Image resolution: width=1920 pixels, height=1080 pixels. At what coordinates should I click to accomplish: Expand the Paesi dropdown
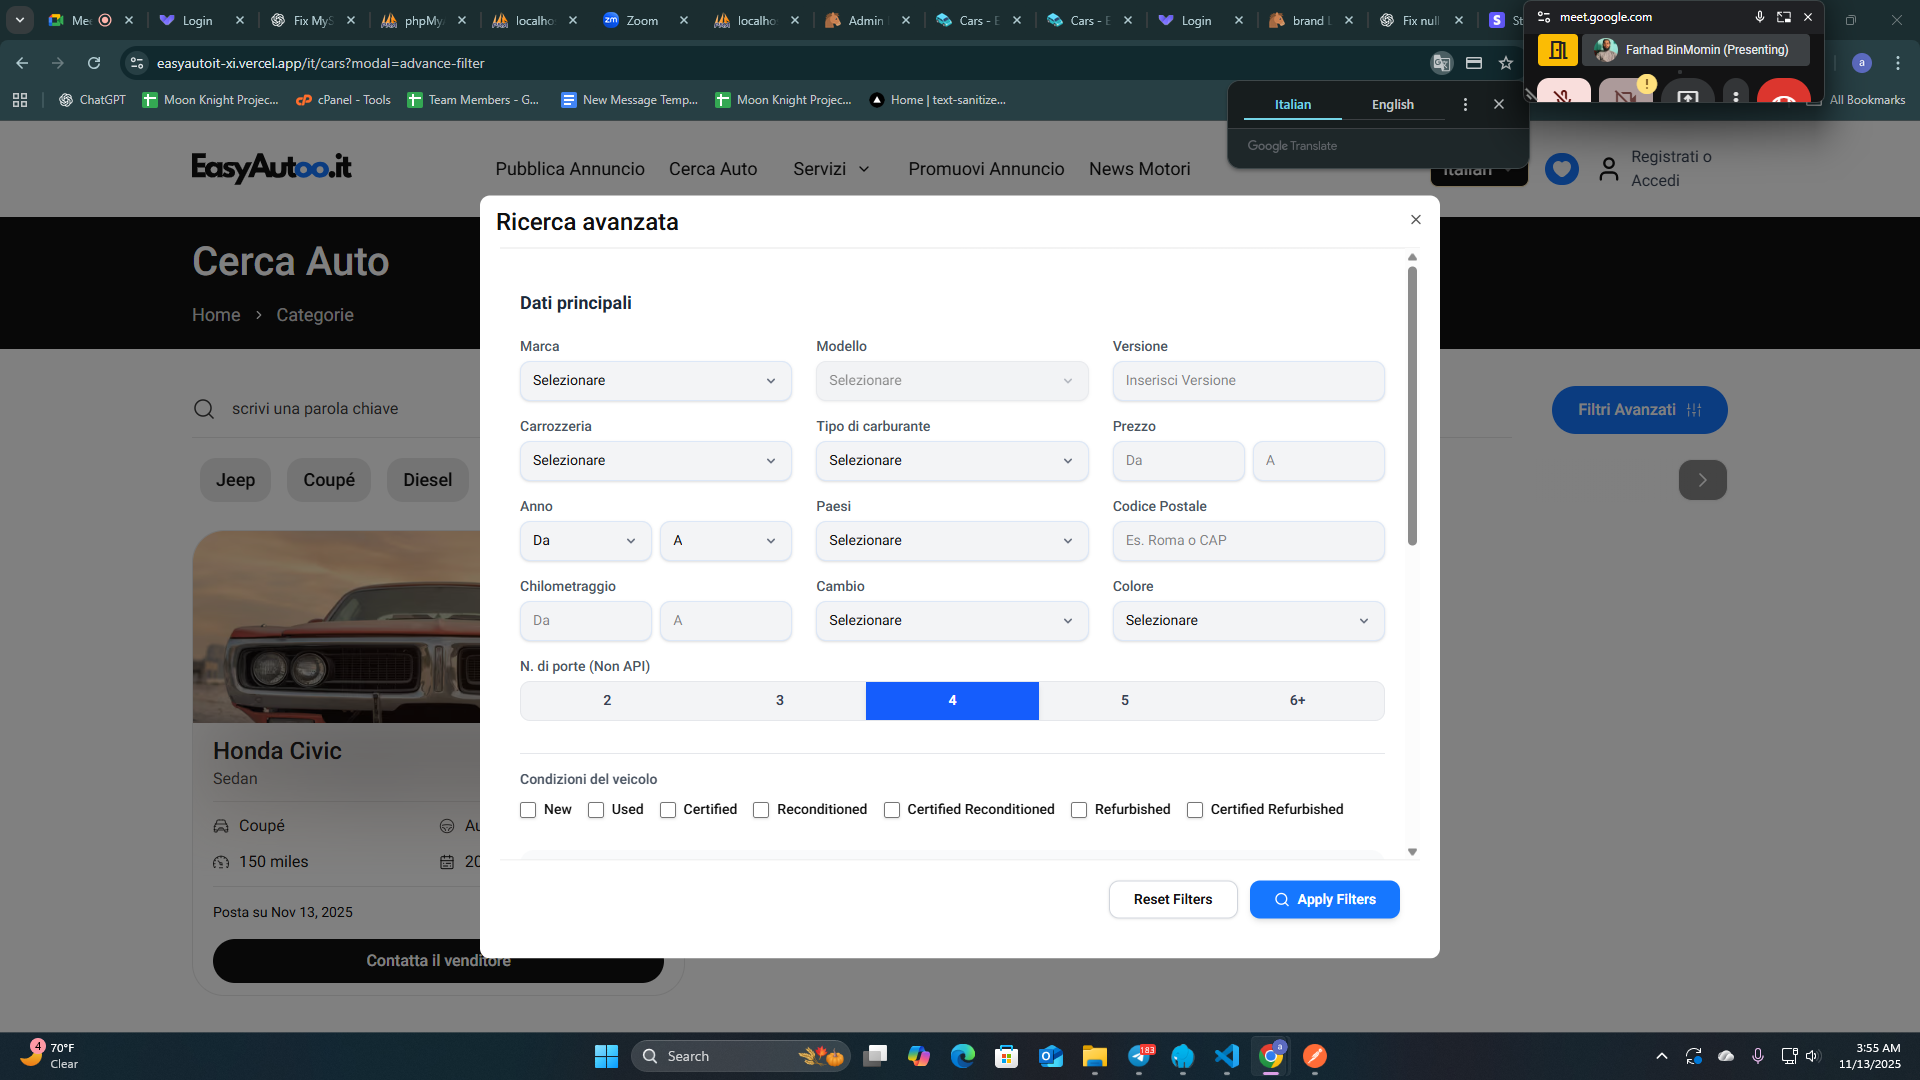click(951, 541)
